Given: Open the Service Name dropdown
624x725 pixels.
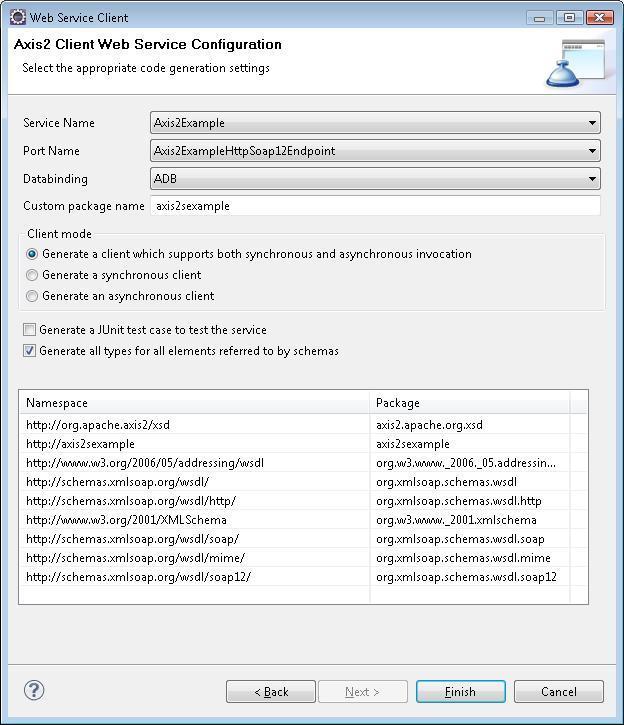Looking at the screenshot, I should coord(375,123).
